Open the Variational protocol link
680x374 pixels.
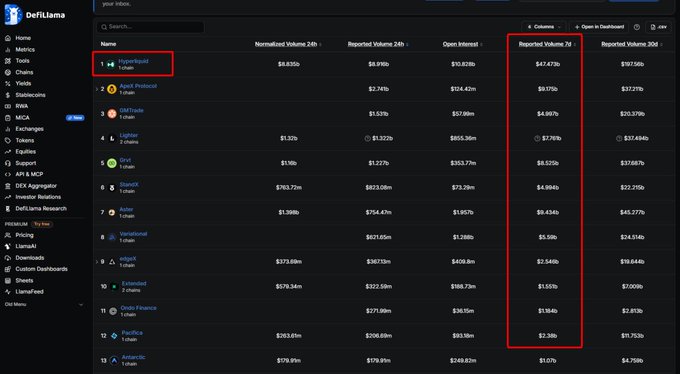coord(133,234)
